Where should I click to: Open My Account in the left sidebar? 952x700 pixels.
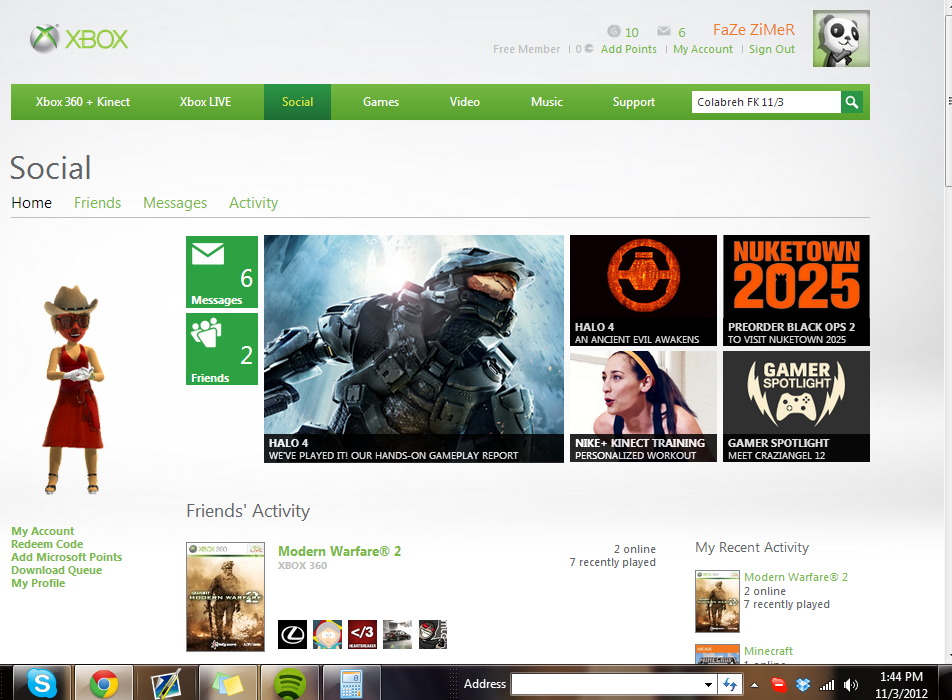click(x=42, y=531)
